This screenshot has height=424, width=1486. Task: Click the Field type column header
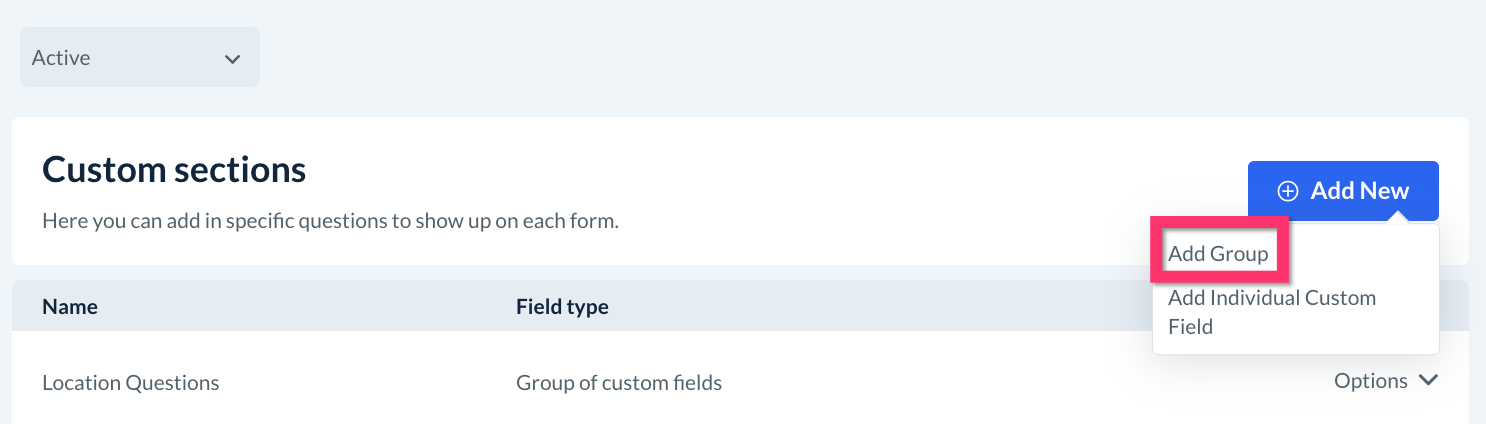pos(562,307)
